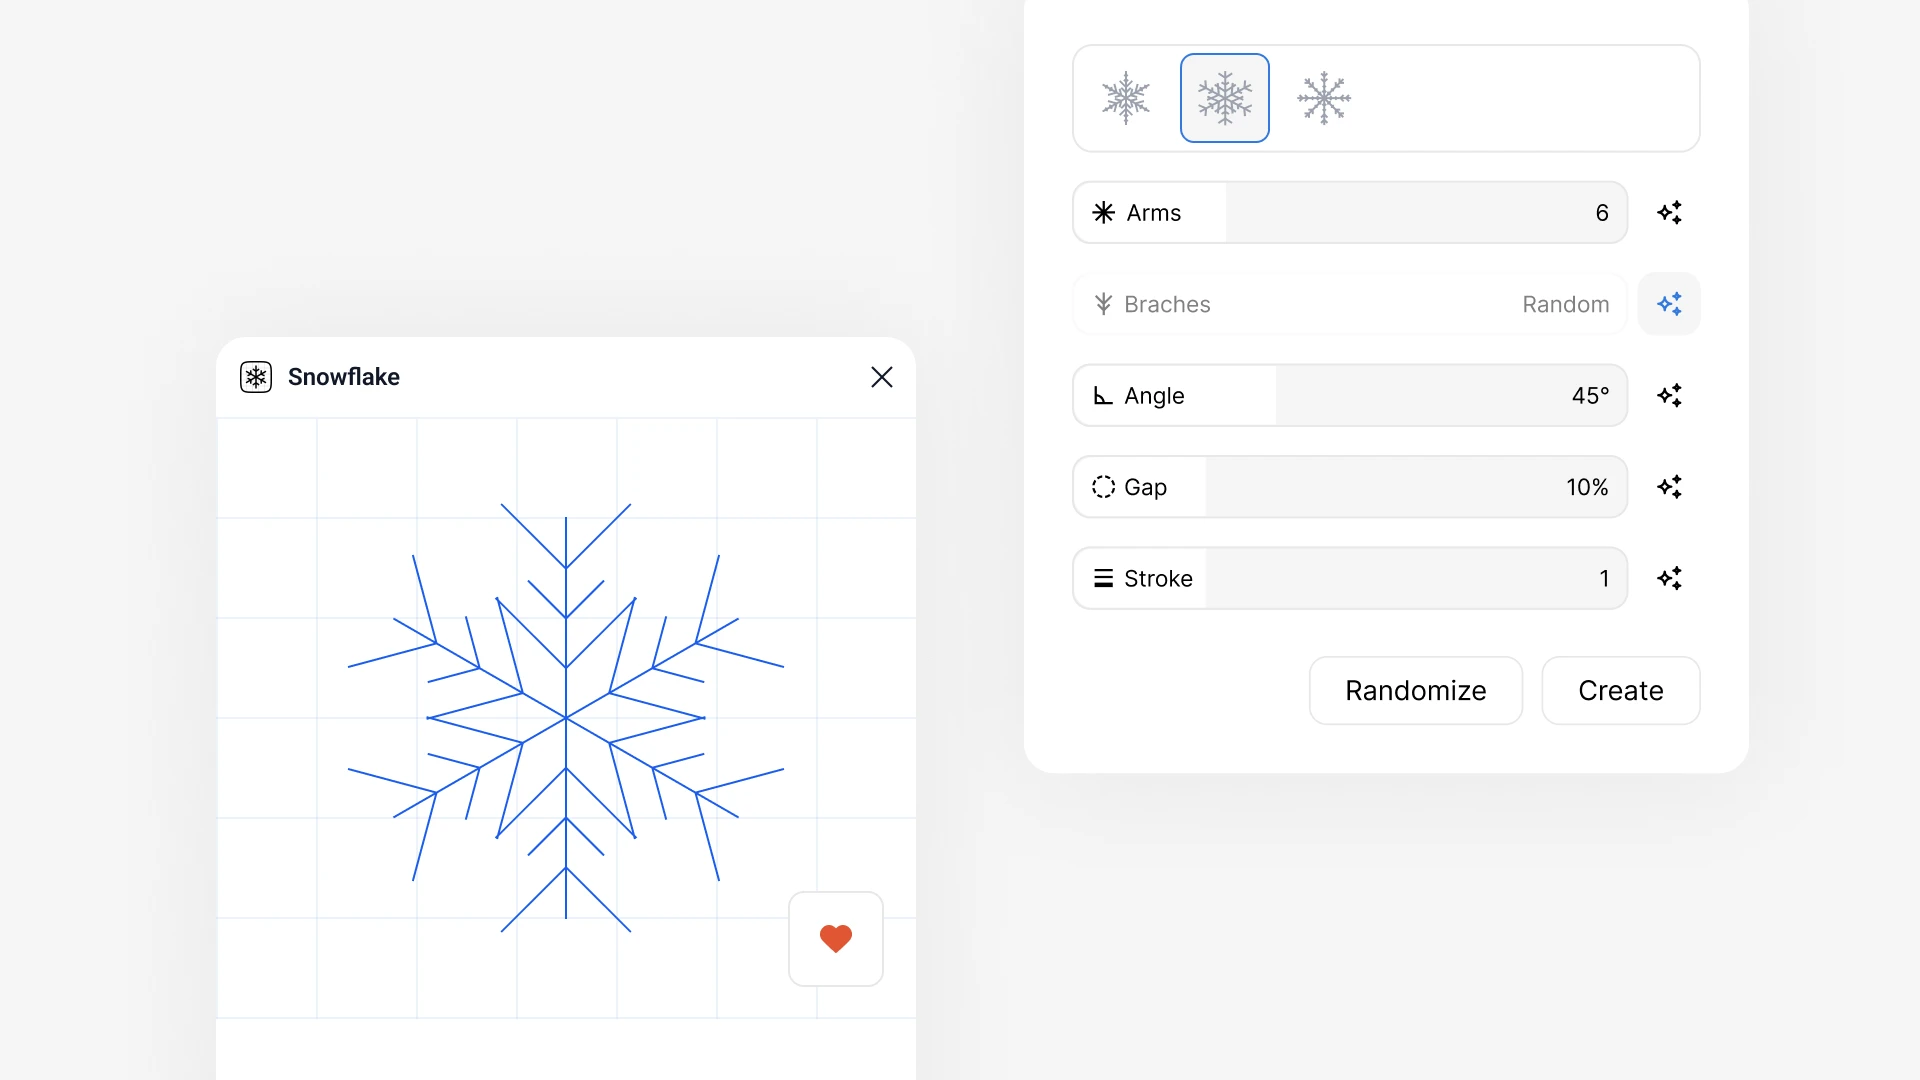Click the snowflake drawing on the canvas
This screenshot has height=1080, width=1920.
(566, 718)
